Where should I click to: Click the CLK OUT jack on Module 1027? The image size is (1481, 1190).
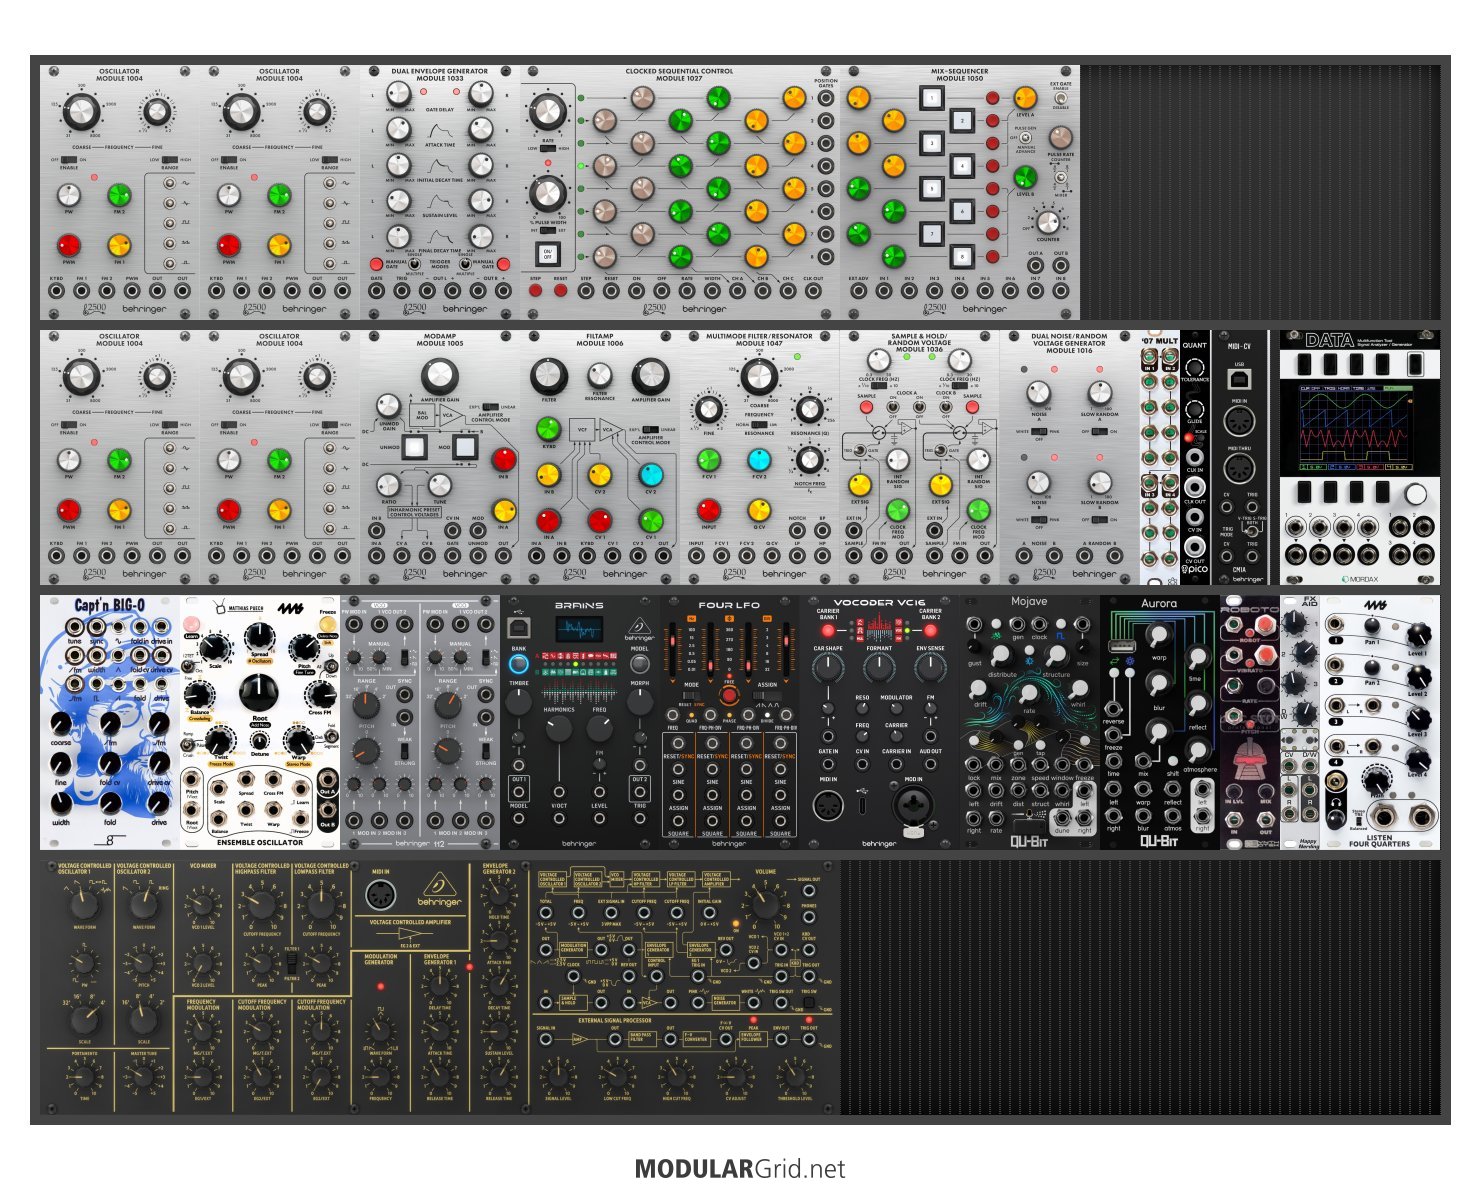[813, 291]
